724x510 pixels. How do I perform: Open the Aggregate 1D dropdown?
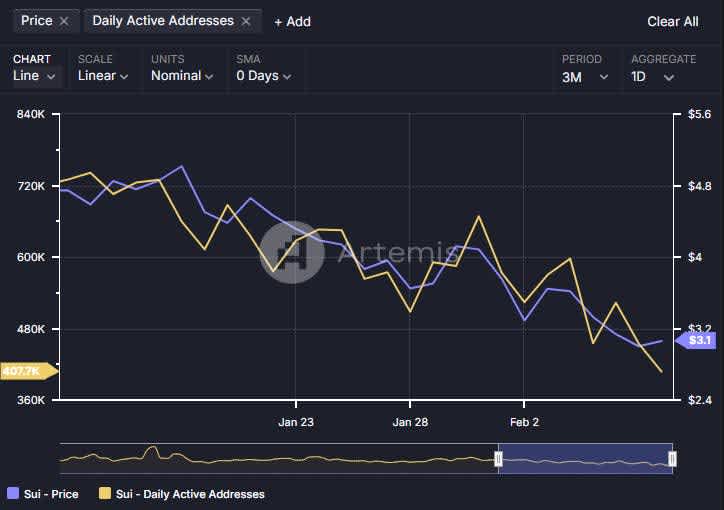click(x=652, y=77)
